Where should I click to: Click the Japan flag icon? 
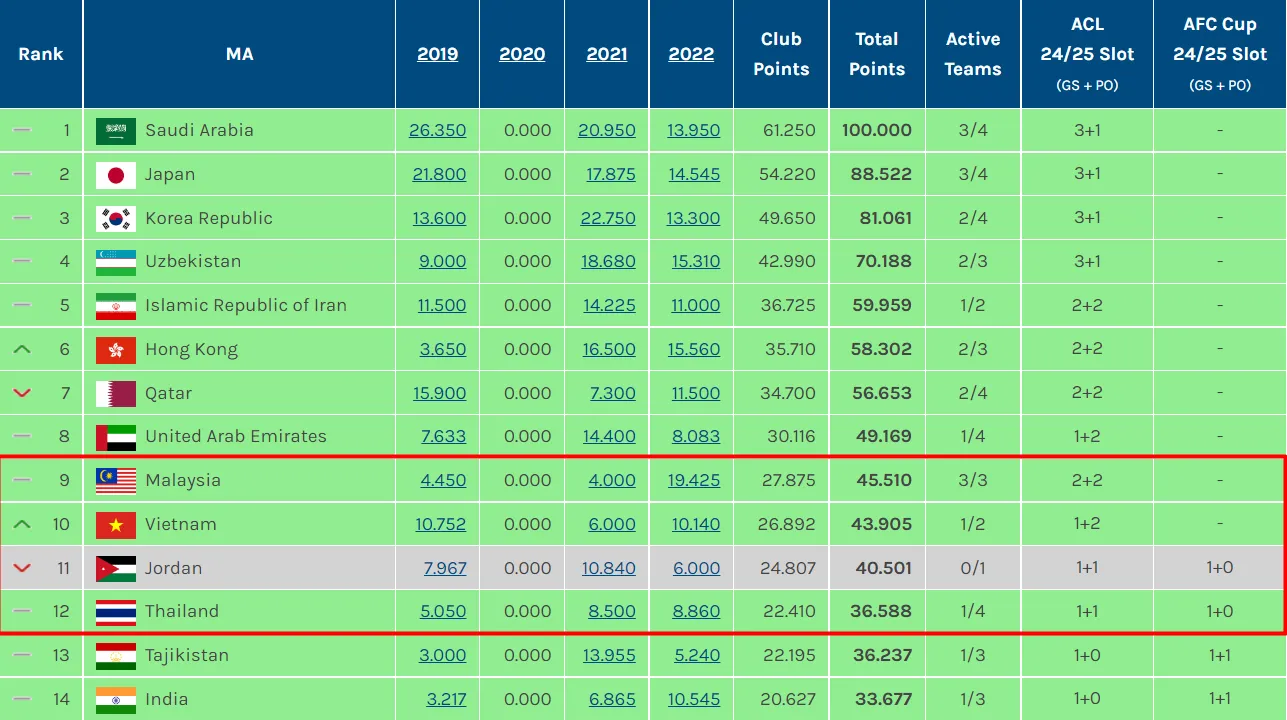[116, 175]
